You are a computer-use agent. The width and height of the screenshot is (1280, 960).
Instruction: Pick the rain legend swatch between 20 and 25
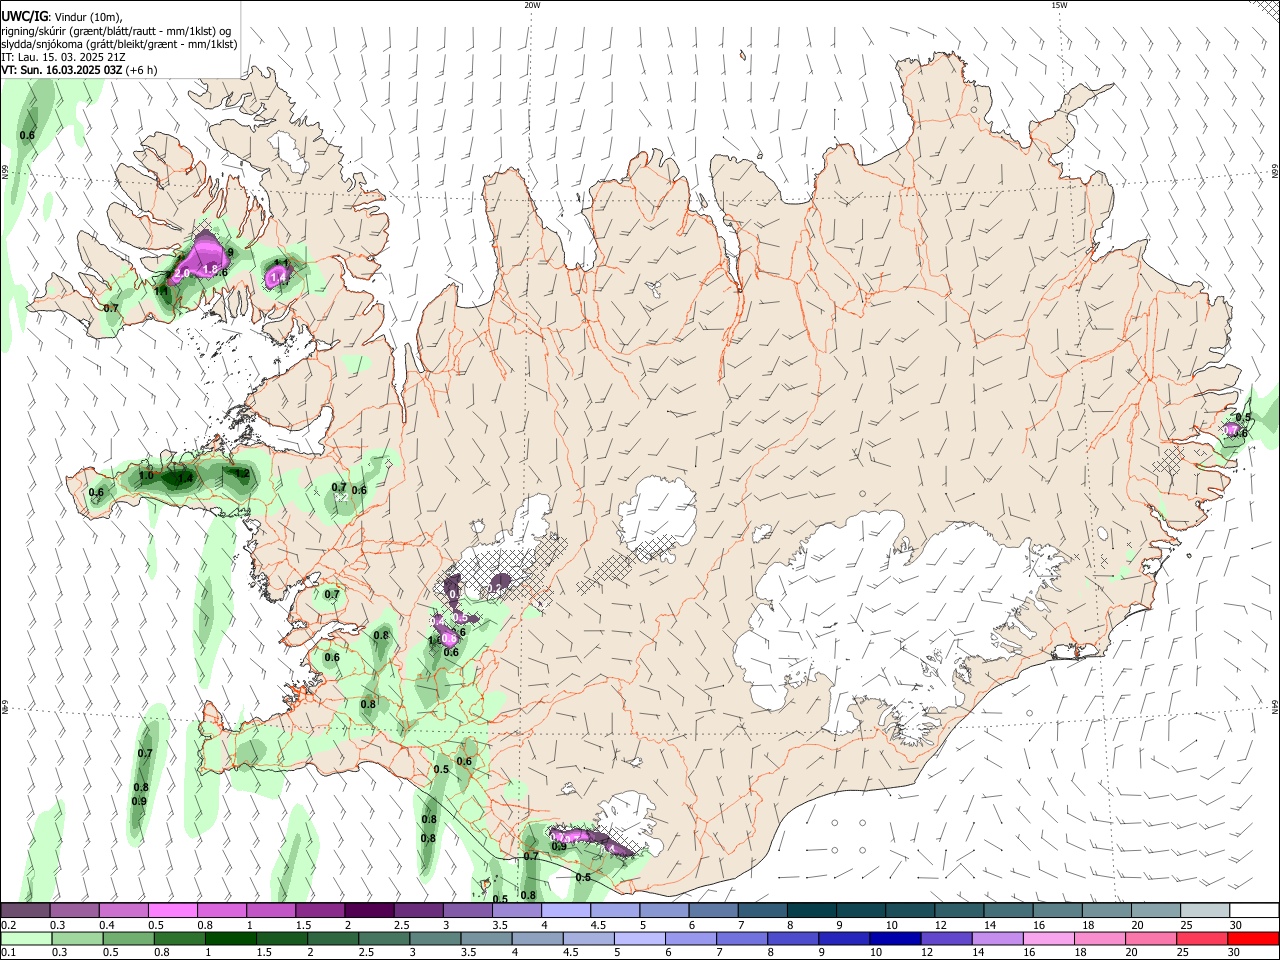tap(1150, 938)
